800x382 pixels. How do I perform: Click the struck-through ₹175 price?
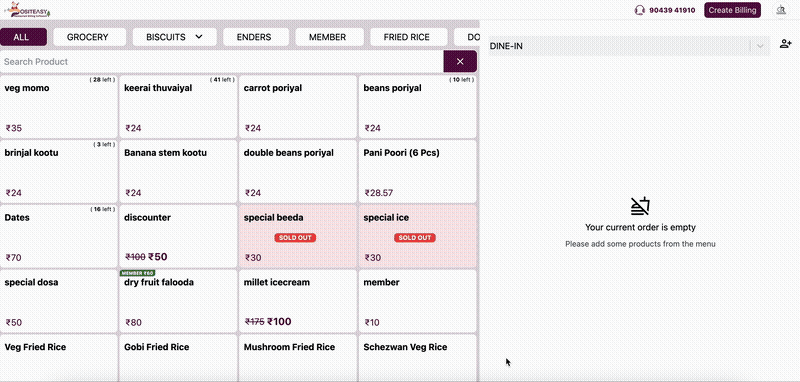255,322
